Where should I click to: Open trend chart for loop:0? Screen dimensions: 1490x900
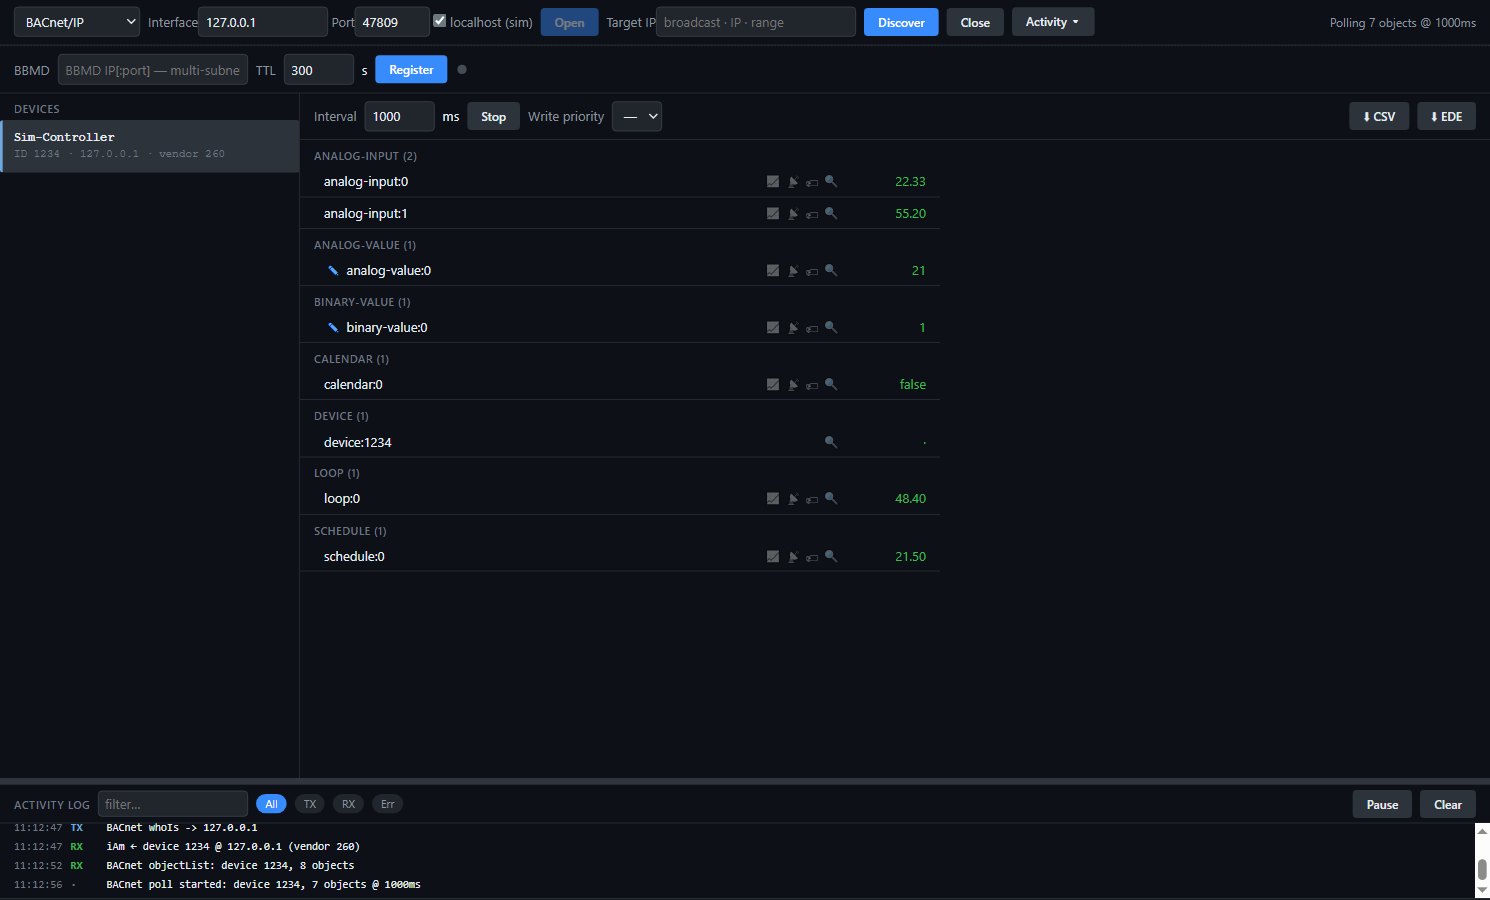point(773,499)
